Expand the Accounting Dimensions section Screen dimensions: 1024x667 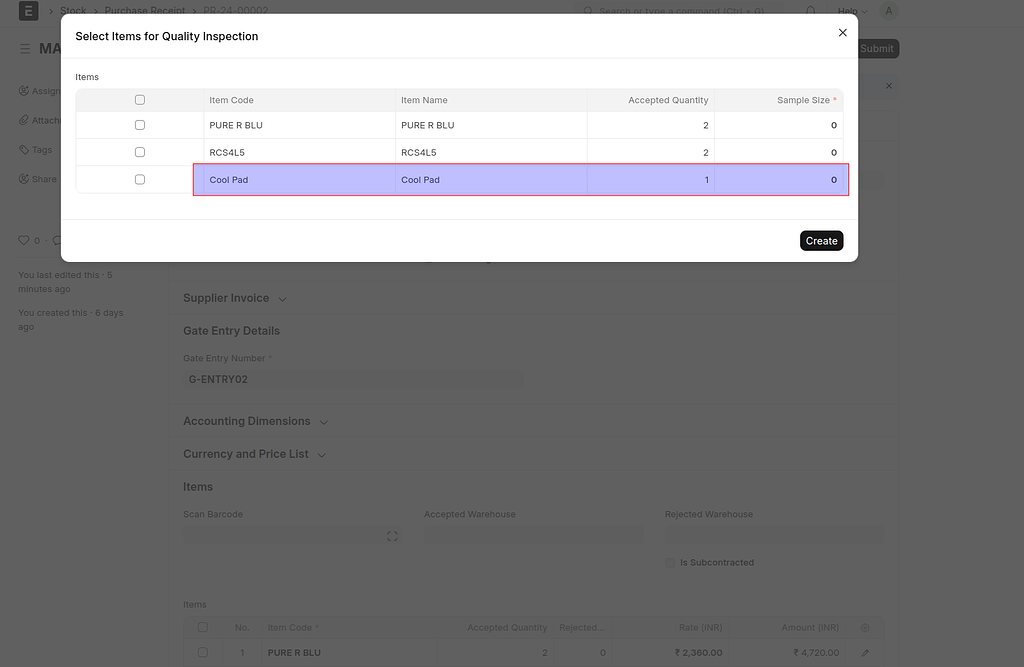323,421
